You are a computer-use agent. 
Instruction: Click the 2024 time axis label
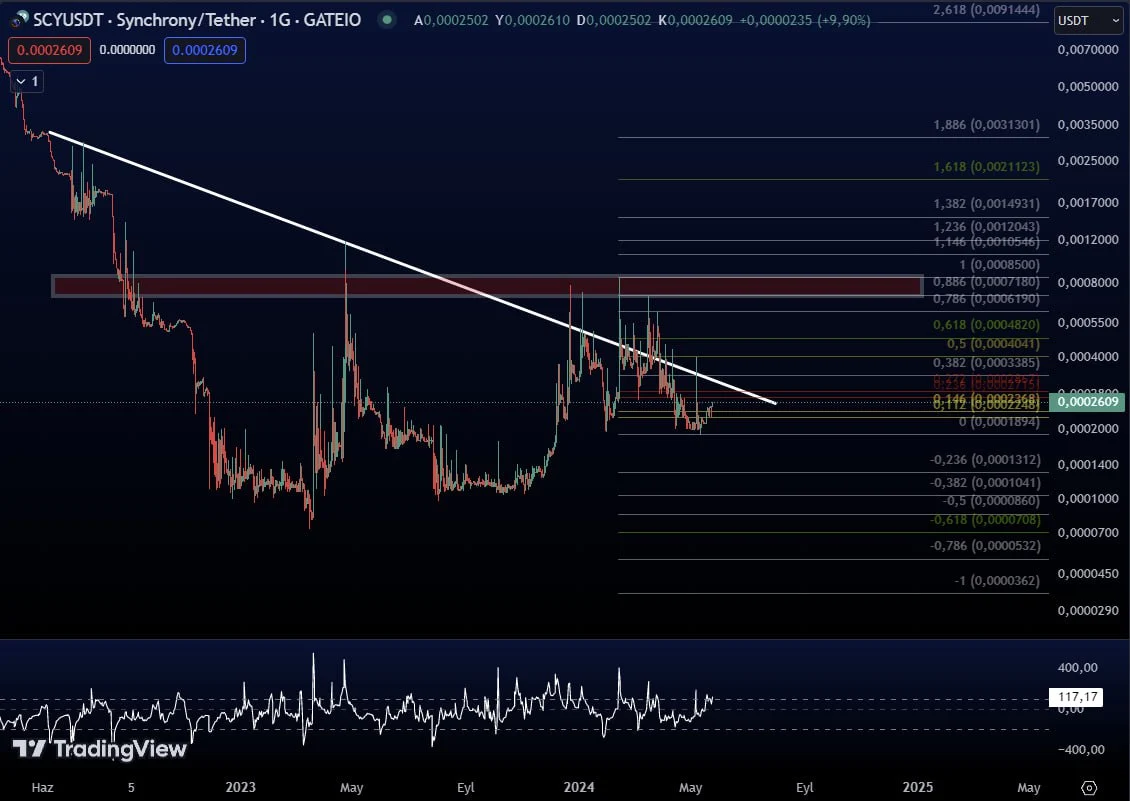[579, 787]
